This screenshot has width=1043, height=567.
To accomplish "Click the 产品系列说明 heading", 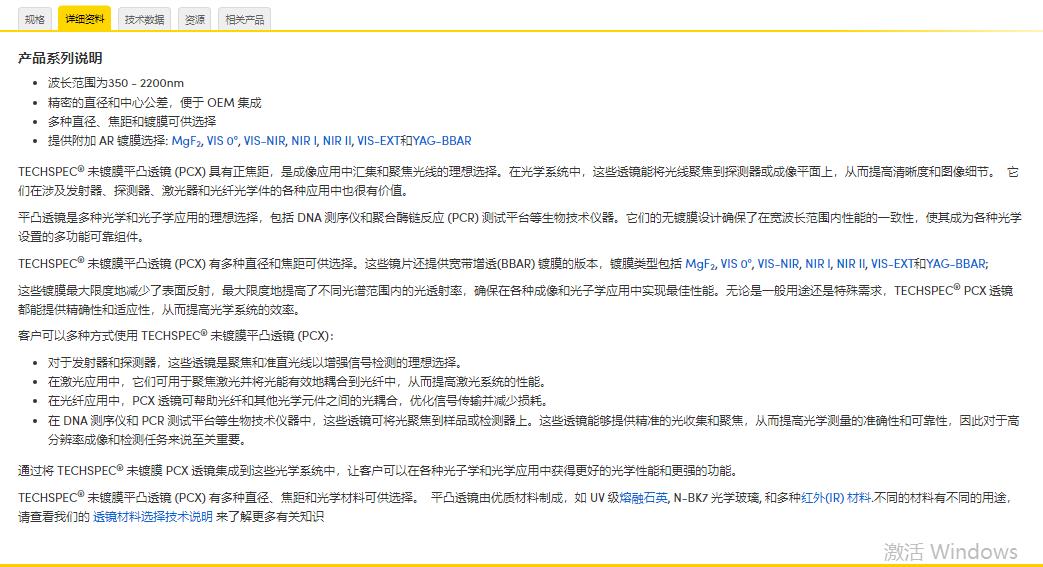I will pos(60,59).
